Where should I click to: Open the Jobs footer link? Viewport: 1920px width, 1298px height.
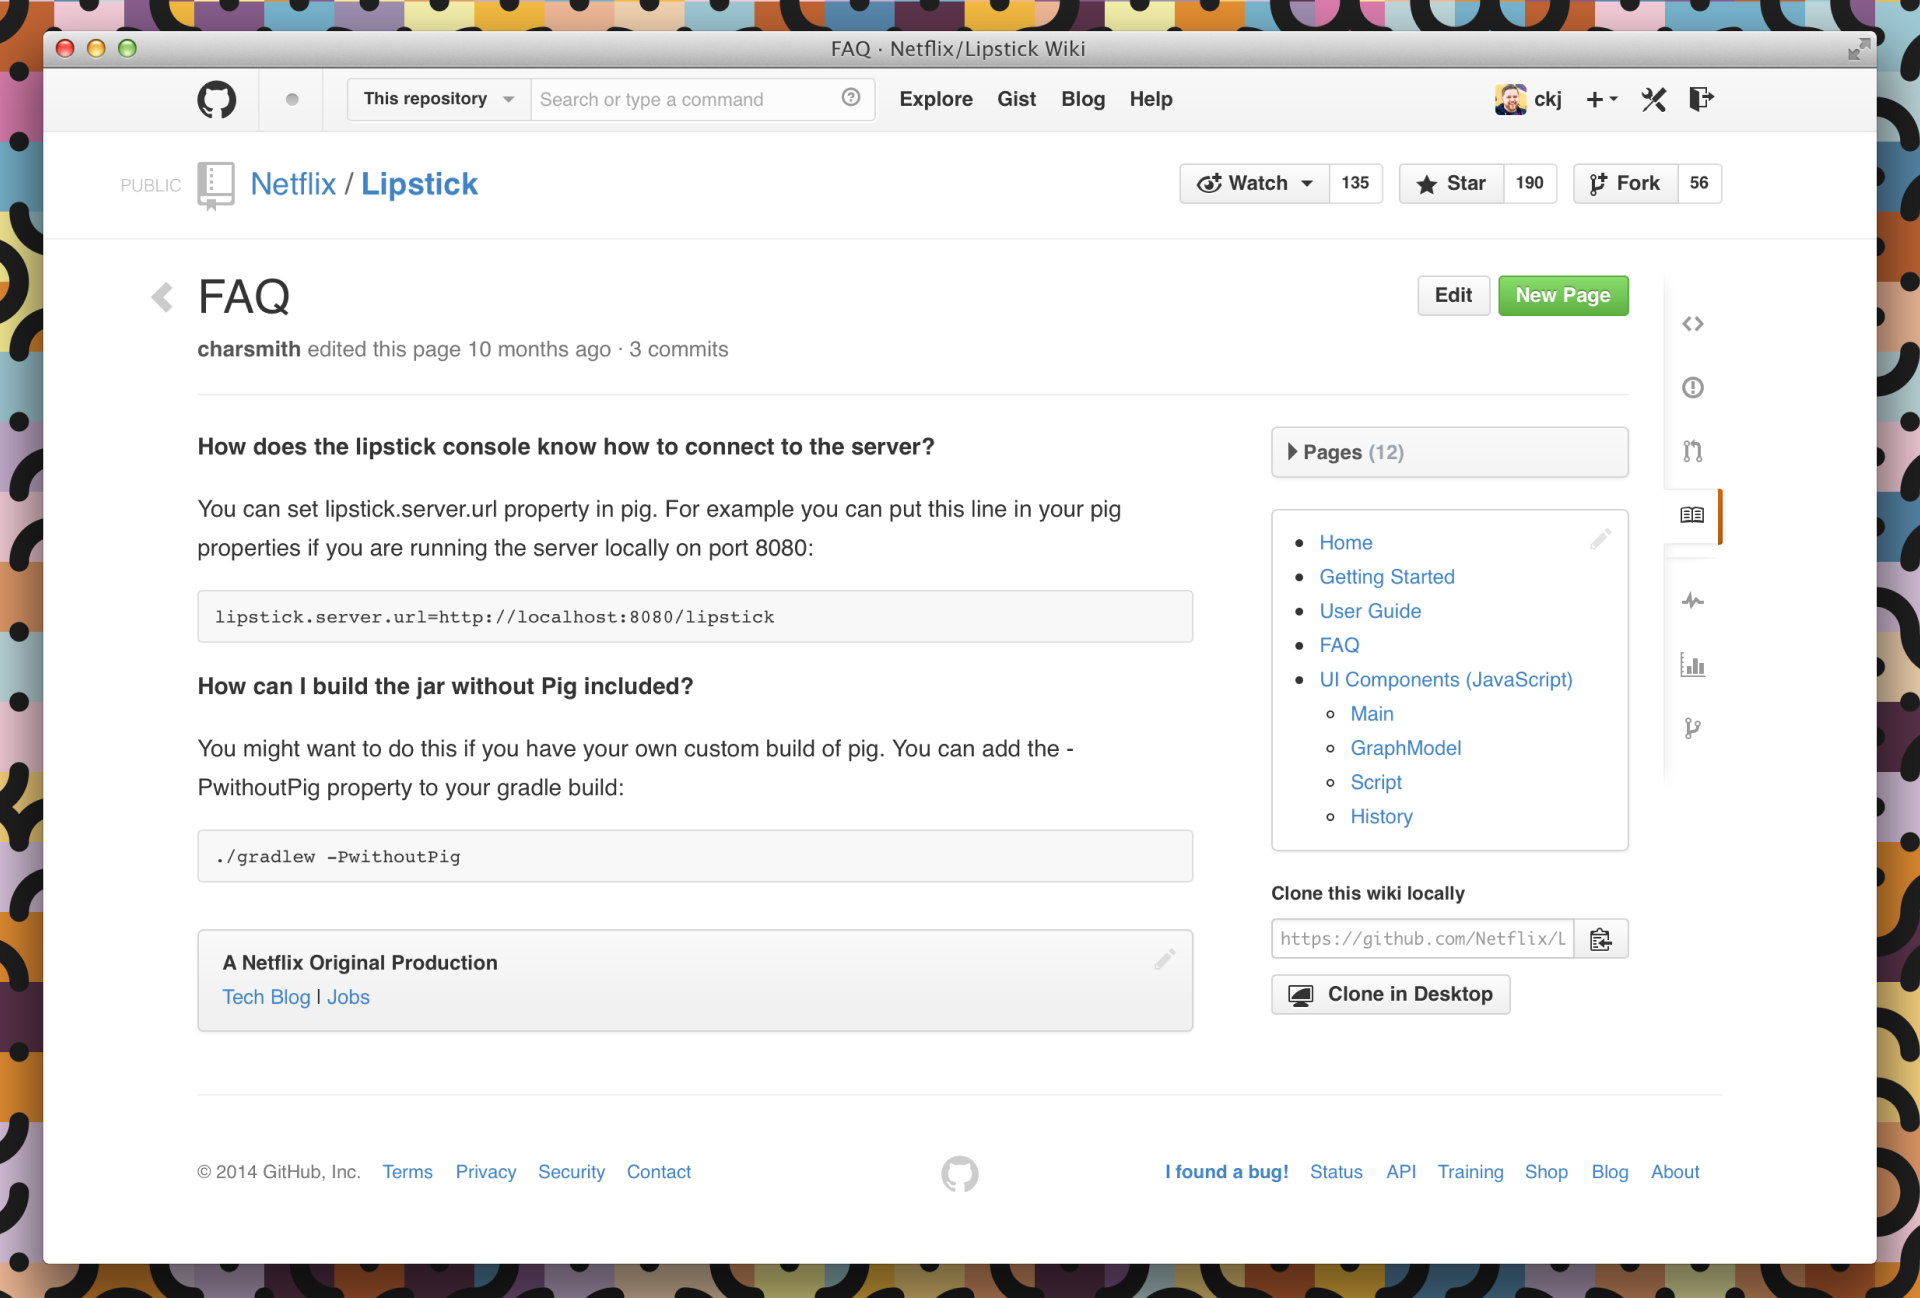(x=348, y=997)
